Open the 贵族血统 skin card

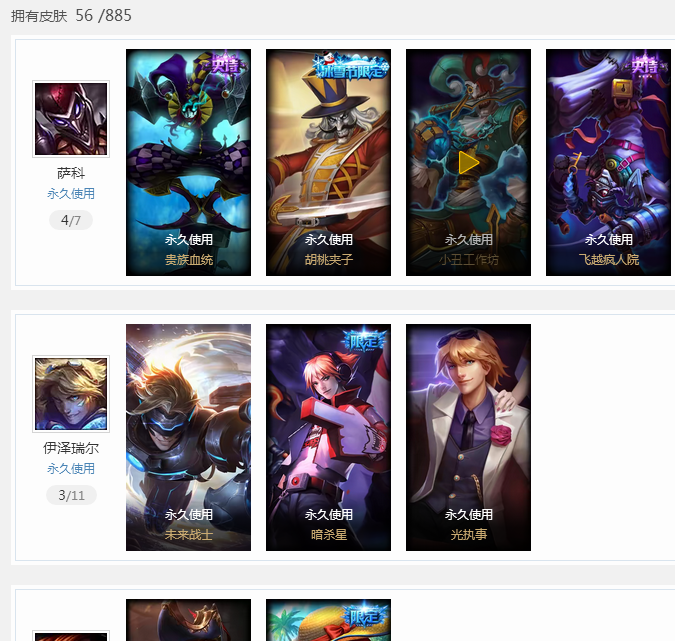189,162
